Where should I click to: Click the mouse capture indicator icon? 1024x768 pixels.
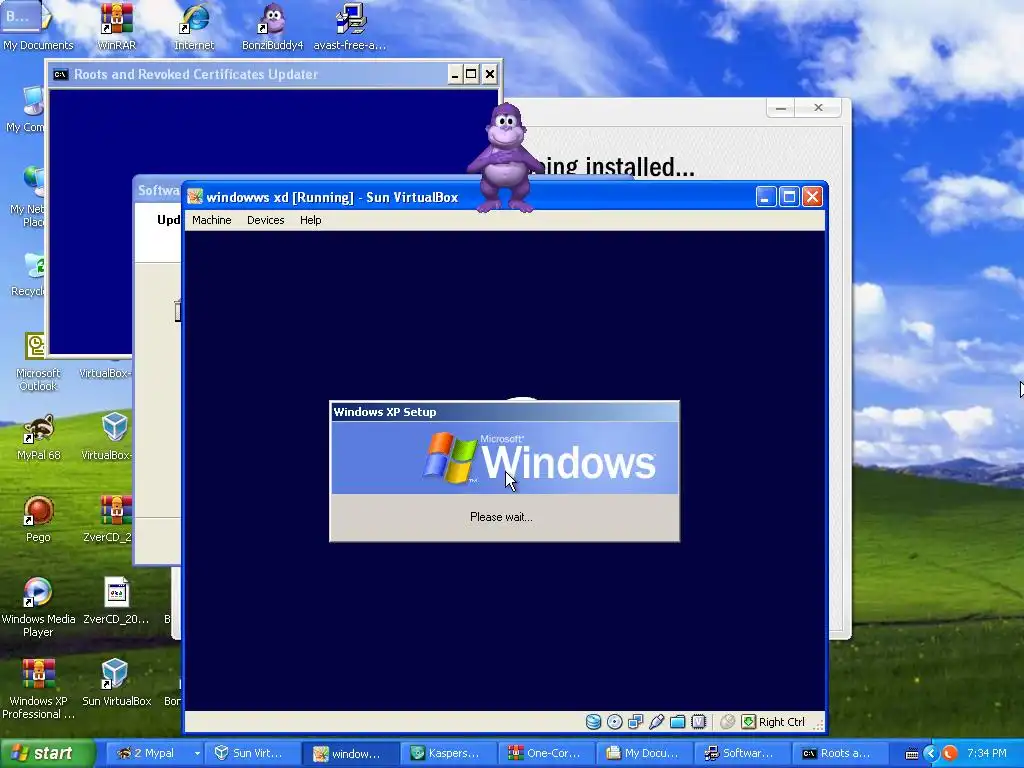tap(728, 722)
